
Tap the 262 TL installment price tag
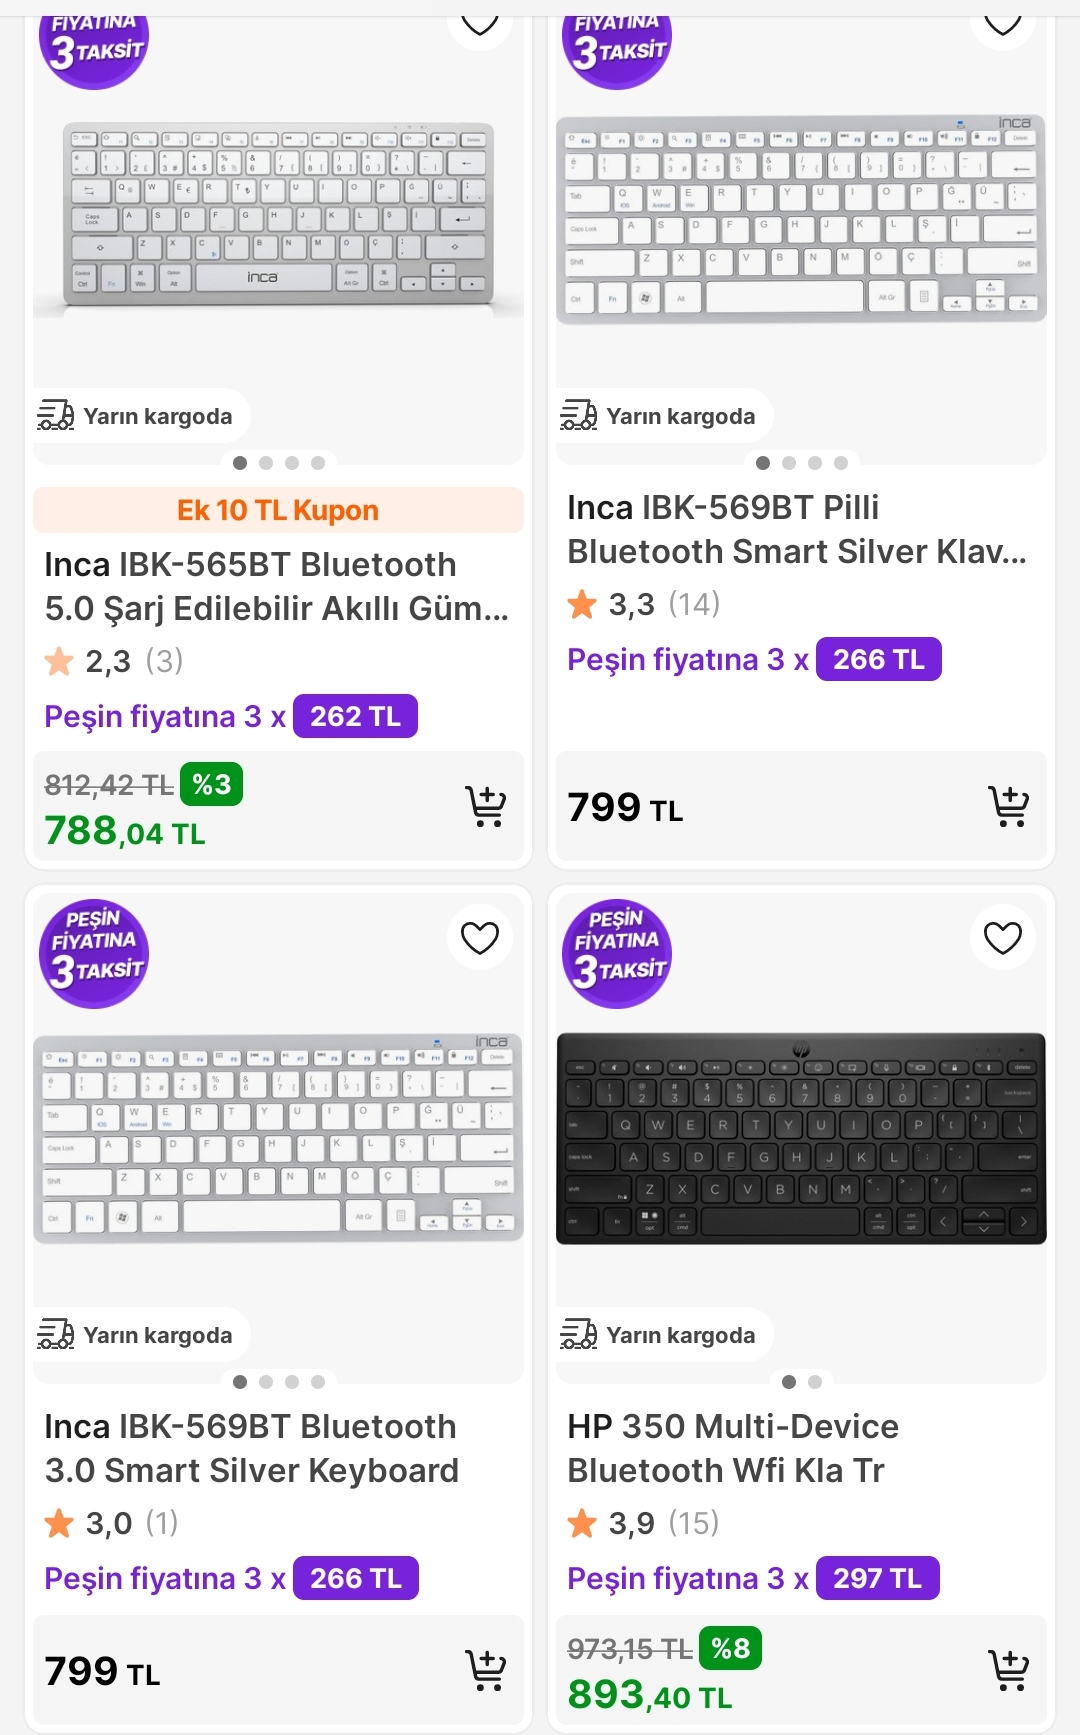pos(355,716)
